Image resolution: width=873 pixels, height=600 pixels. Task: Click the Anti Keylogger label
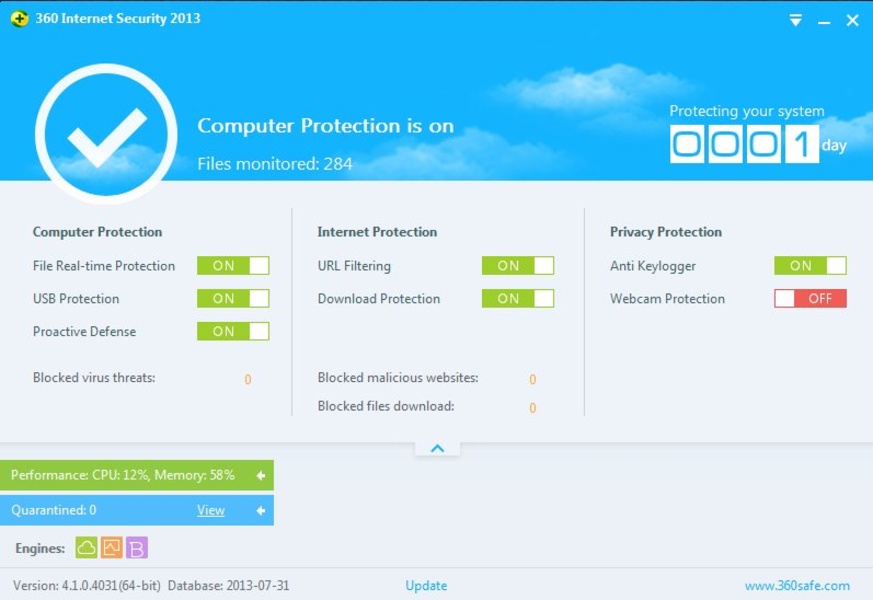[x=653, y=266]
